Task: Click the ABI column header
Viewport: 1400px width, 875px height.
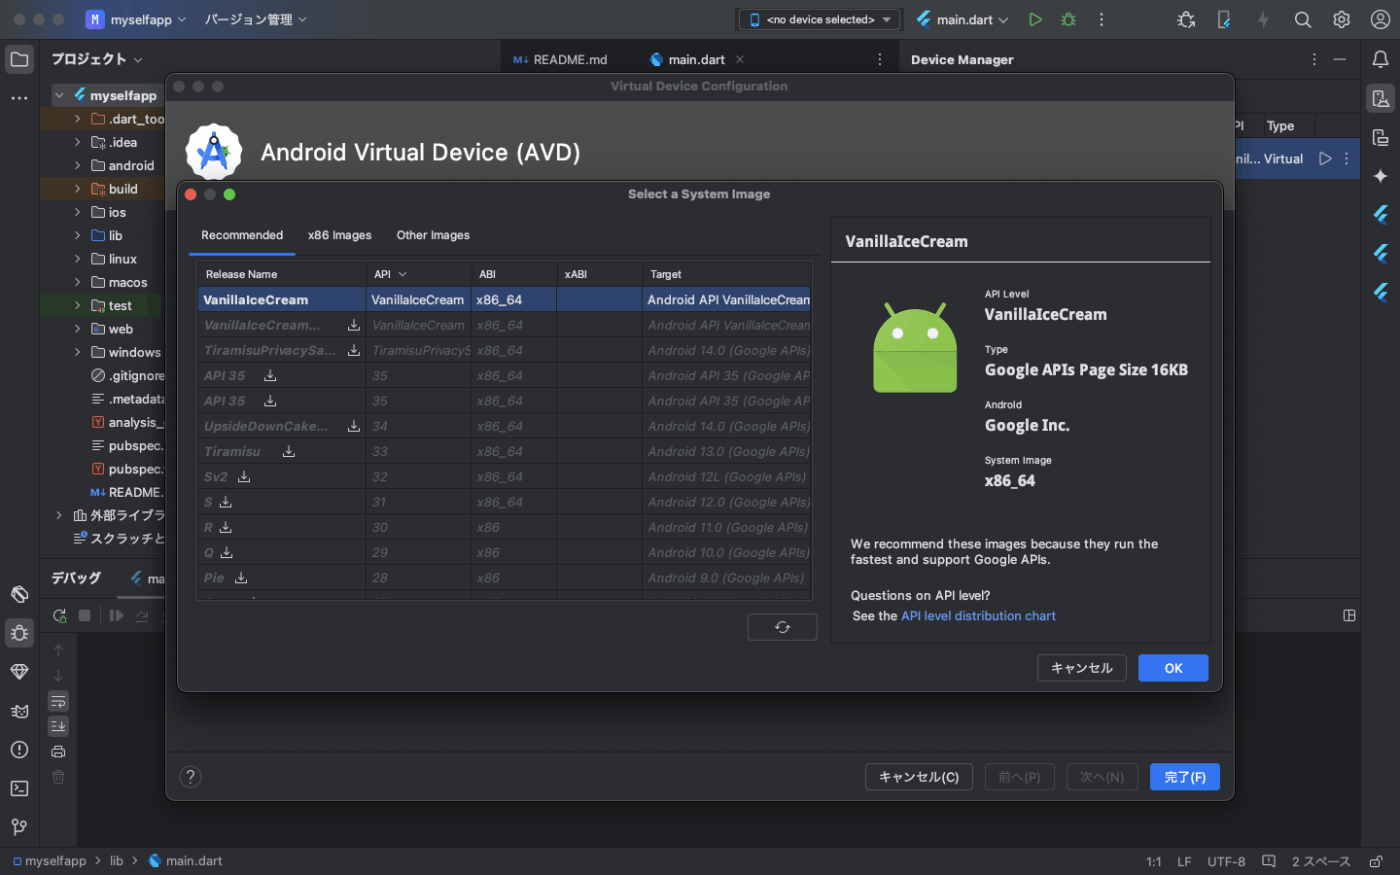Action: (x=514, y=274)
